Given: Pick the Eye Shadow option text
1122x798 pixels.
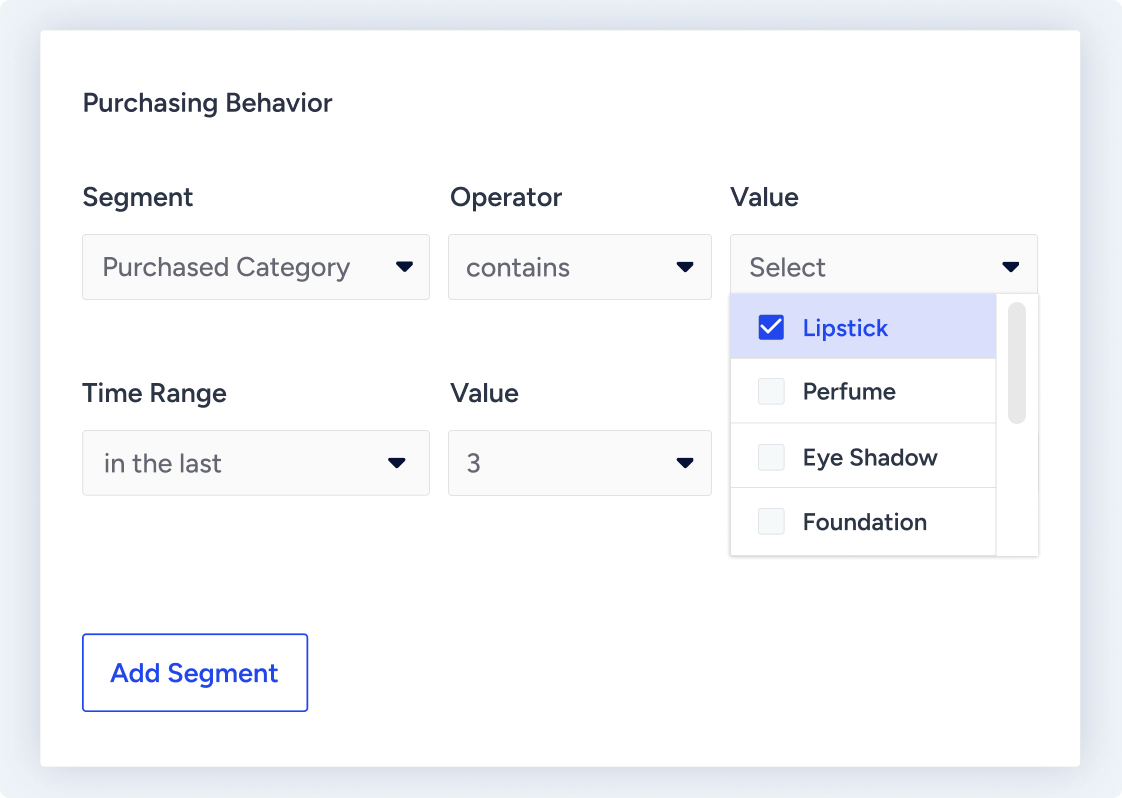Looking at the screenshot, I should pyautogui.click(x=870, y=457).
